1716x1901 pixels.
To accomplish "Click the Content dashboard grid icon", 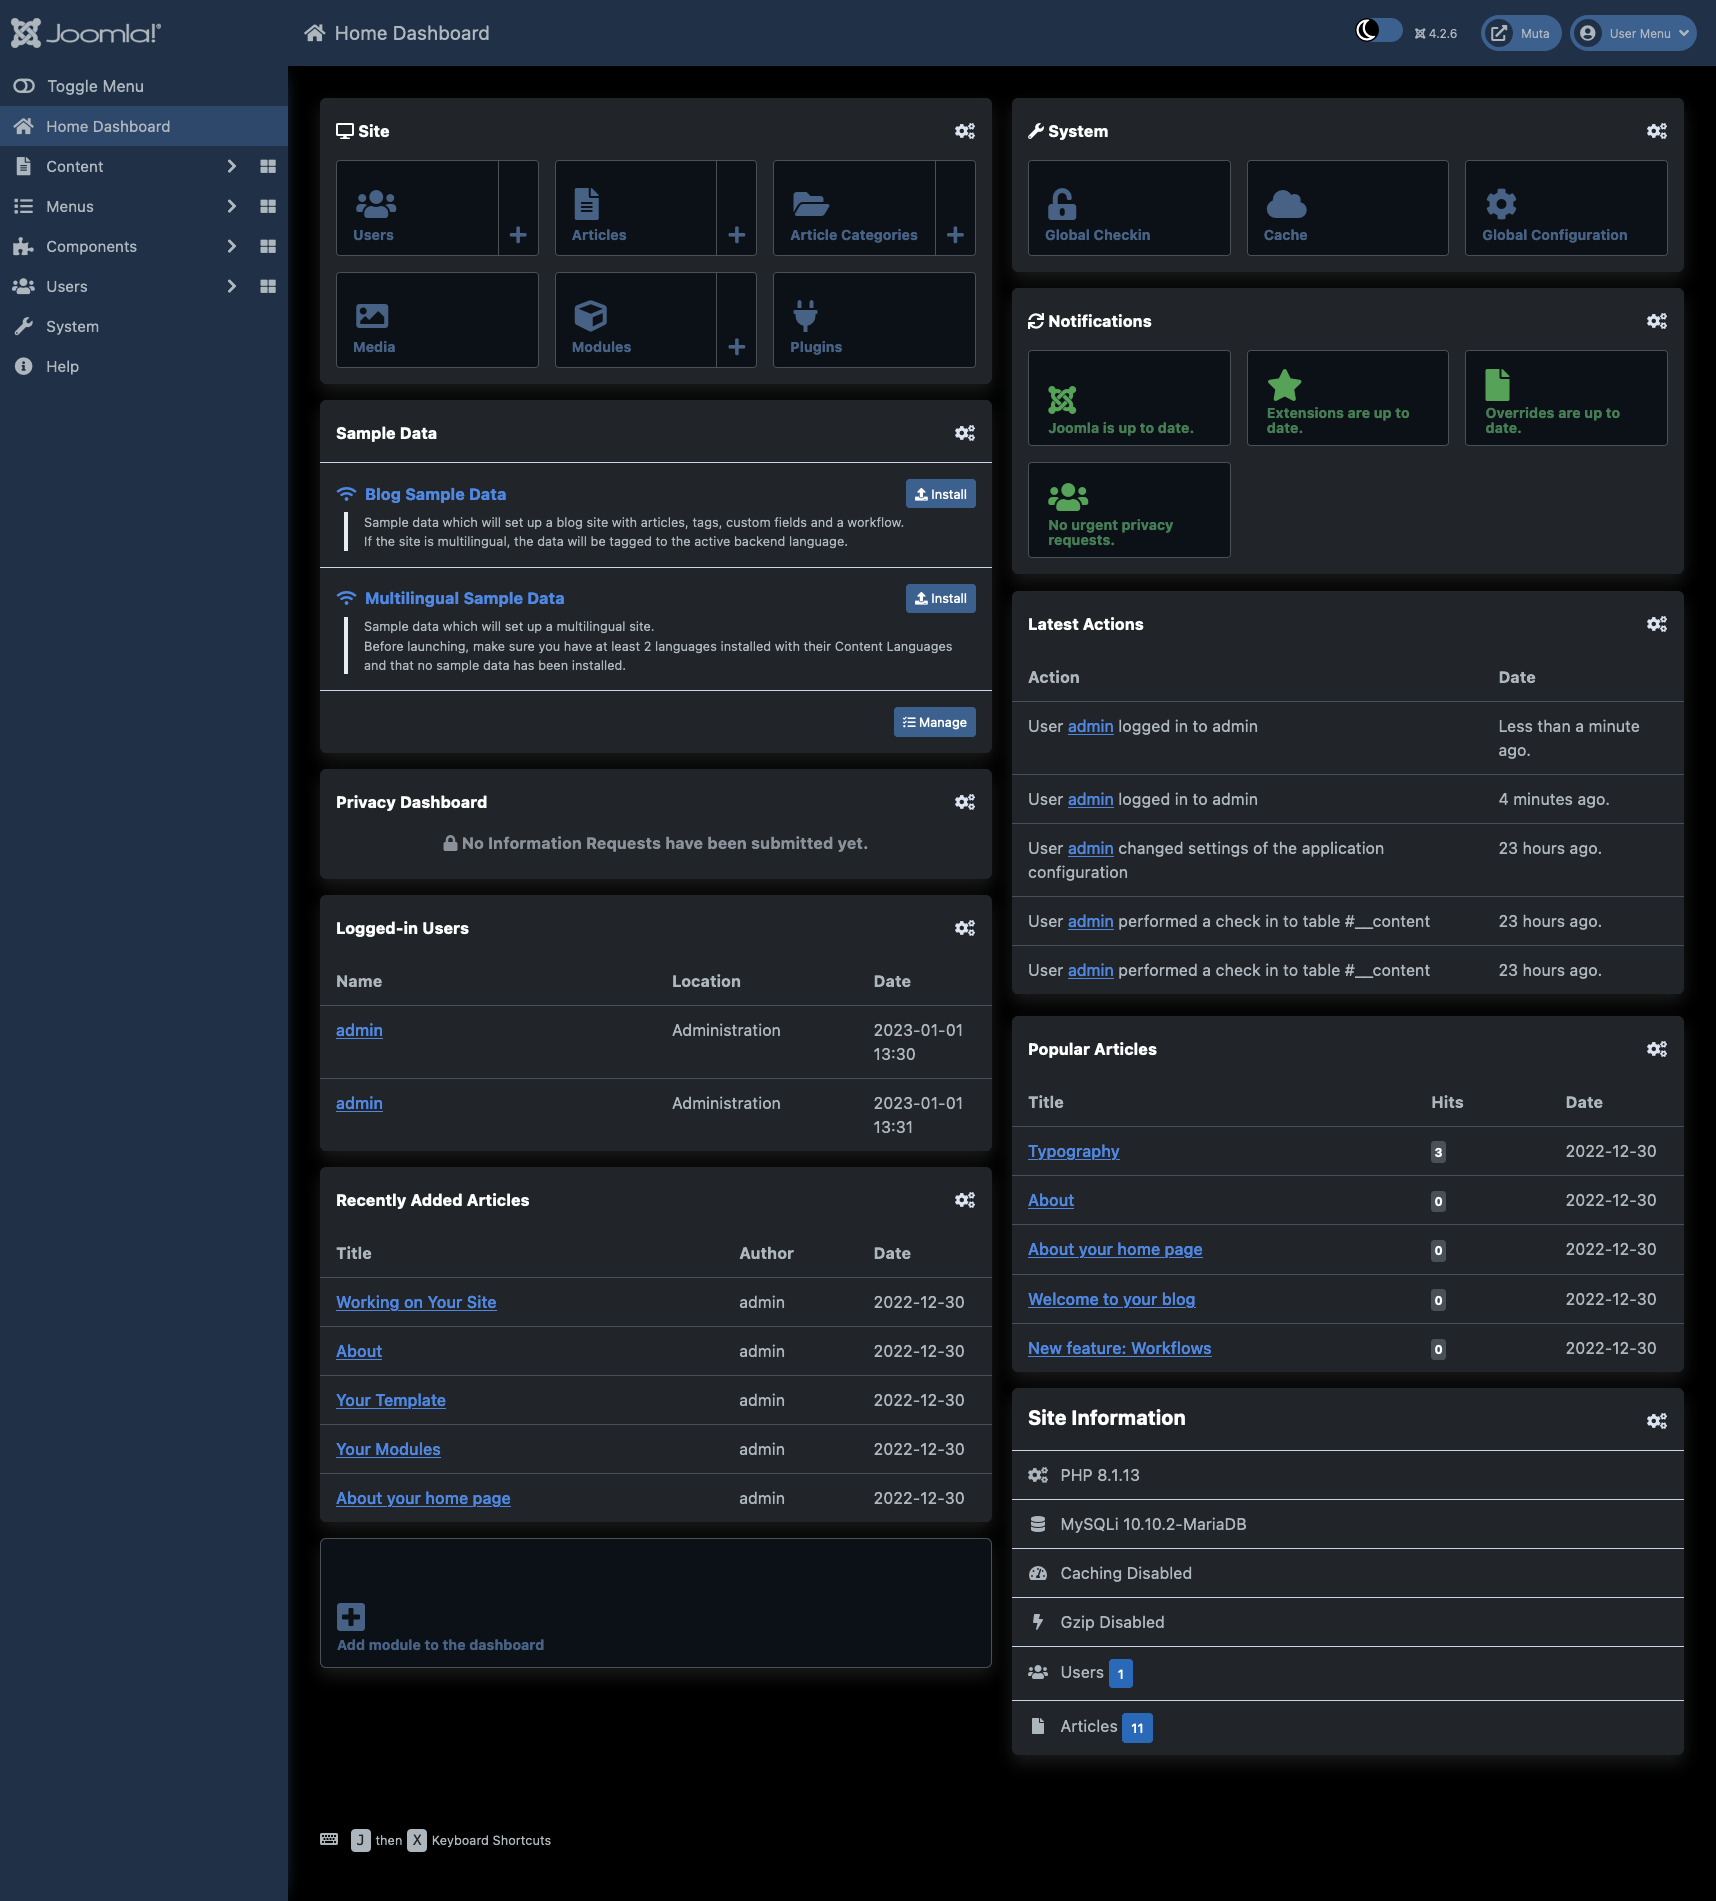I will (267, 166).
